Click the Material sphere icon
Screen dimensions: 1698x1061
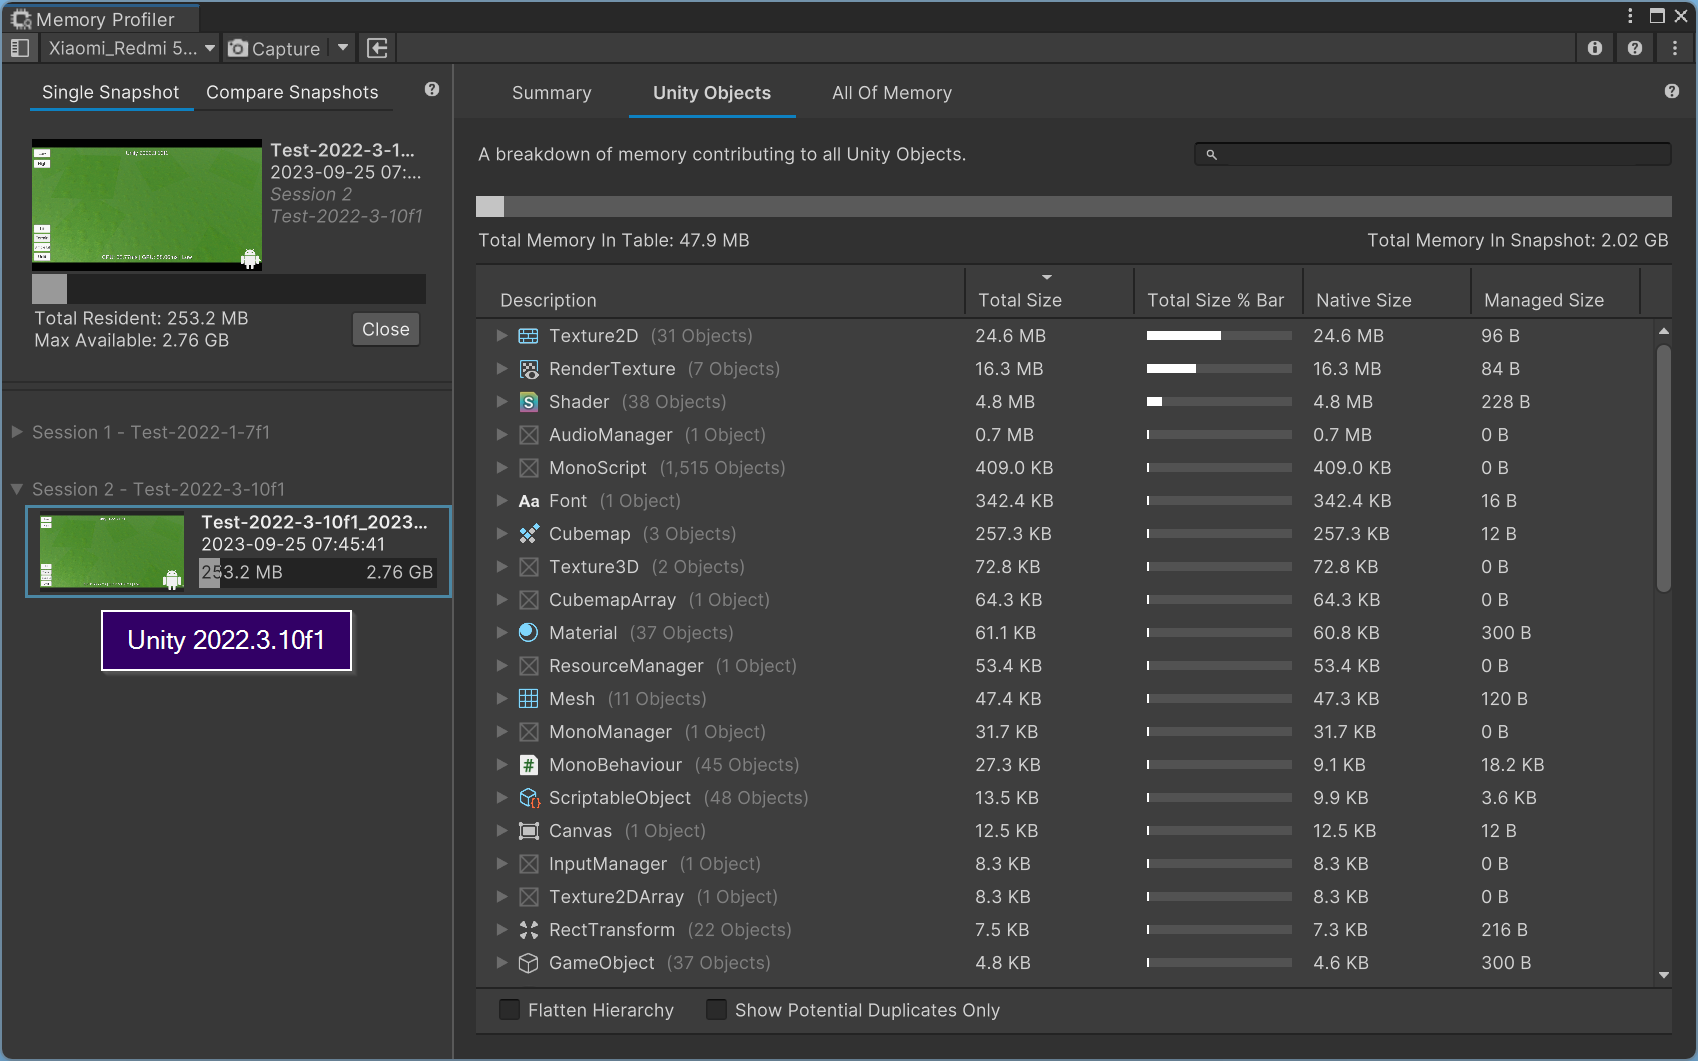point(527,632)
